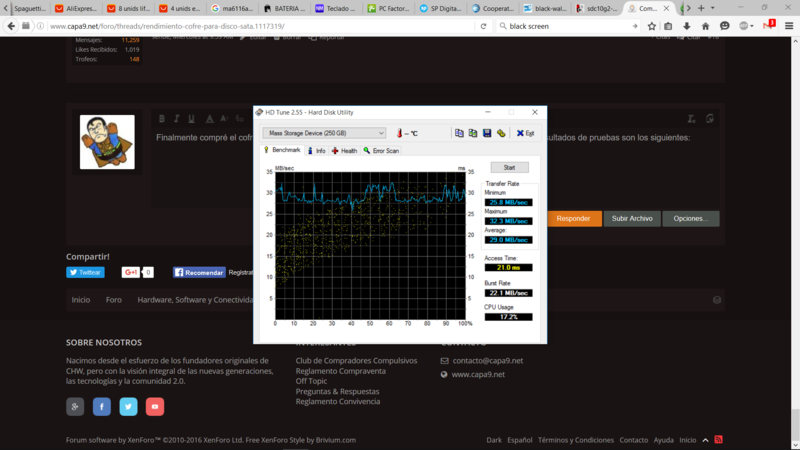This screenshot has width=800, height=450.
Task: Click the Foro breadcrumb link
Action: (114, 299)
